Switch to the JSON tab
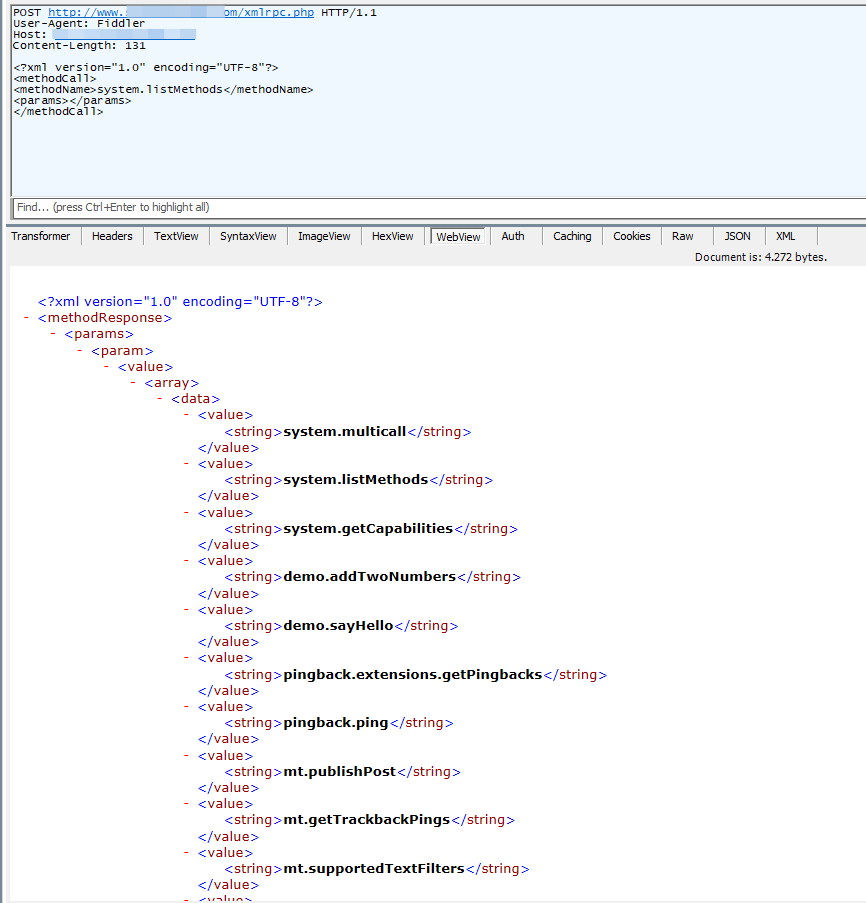This screenshot has width=866, height=903. [x=737, y=236]
